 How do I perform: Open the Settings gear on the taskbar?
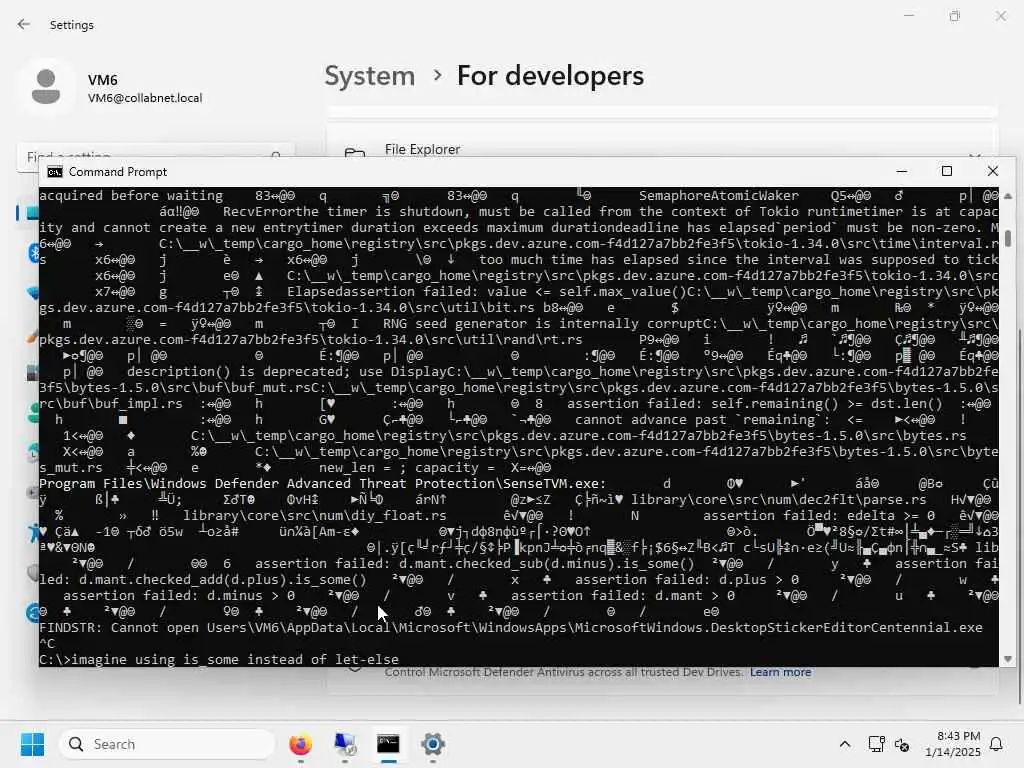(x=432, y=744)
